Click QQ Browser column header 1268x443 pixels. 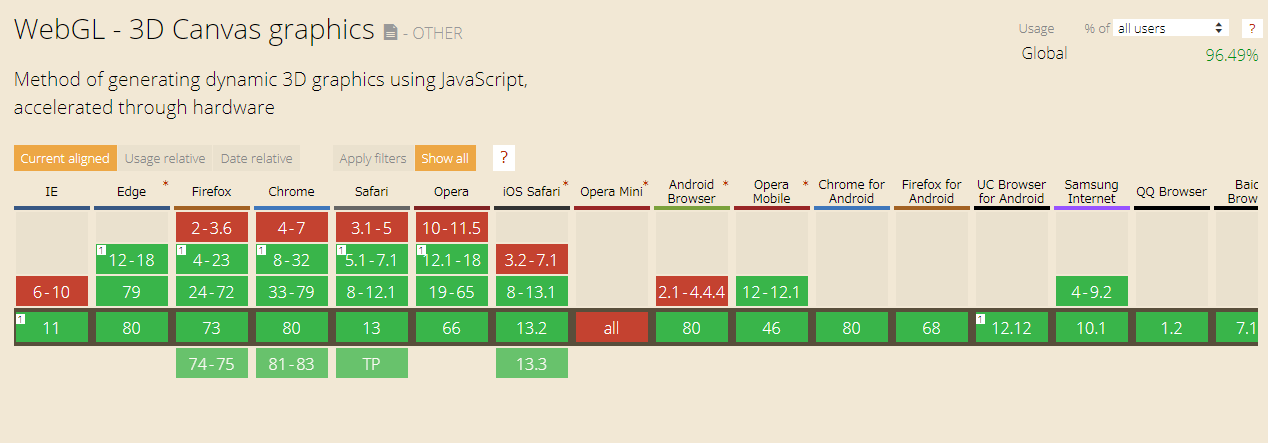coord(1171,191)
